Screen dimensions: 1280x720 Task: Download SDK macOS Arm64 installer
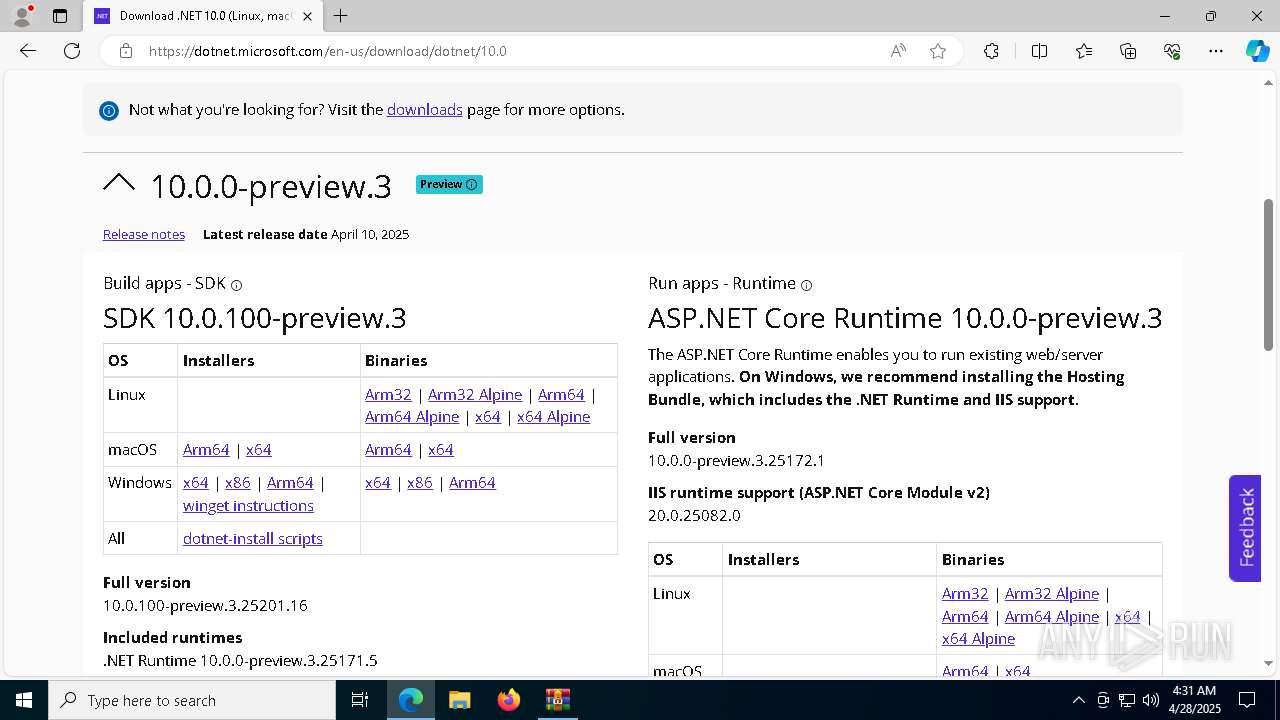206,450
